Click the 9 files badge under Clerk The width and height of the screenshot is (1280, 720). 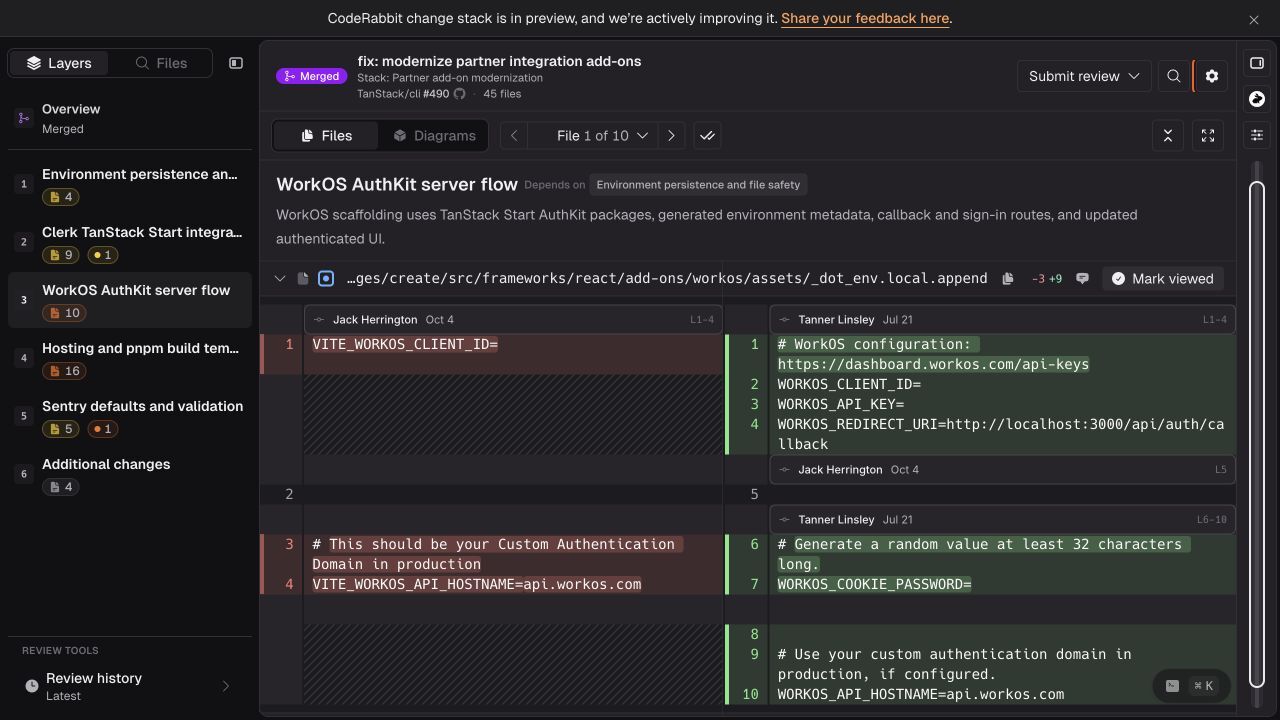tap(60, 255)
